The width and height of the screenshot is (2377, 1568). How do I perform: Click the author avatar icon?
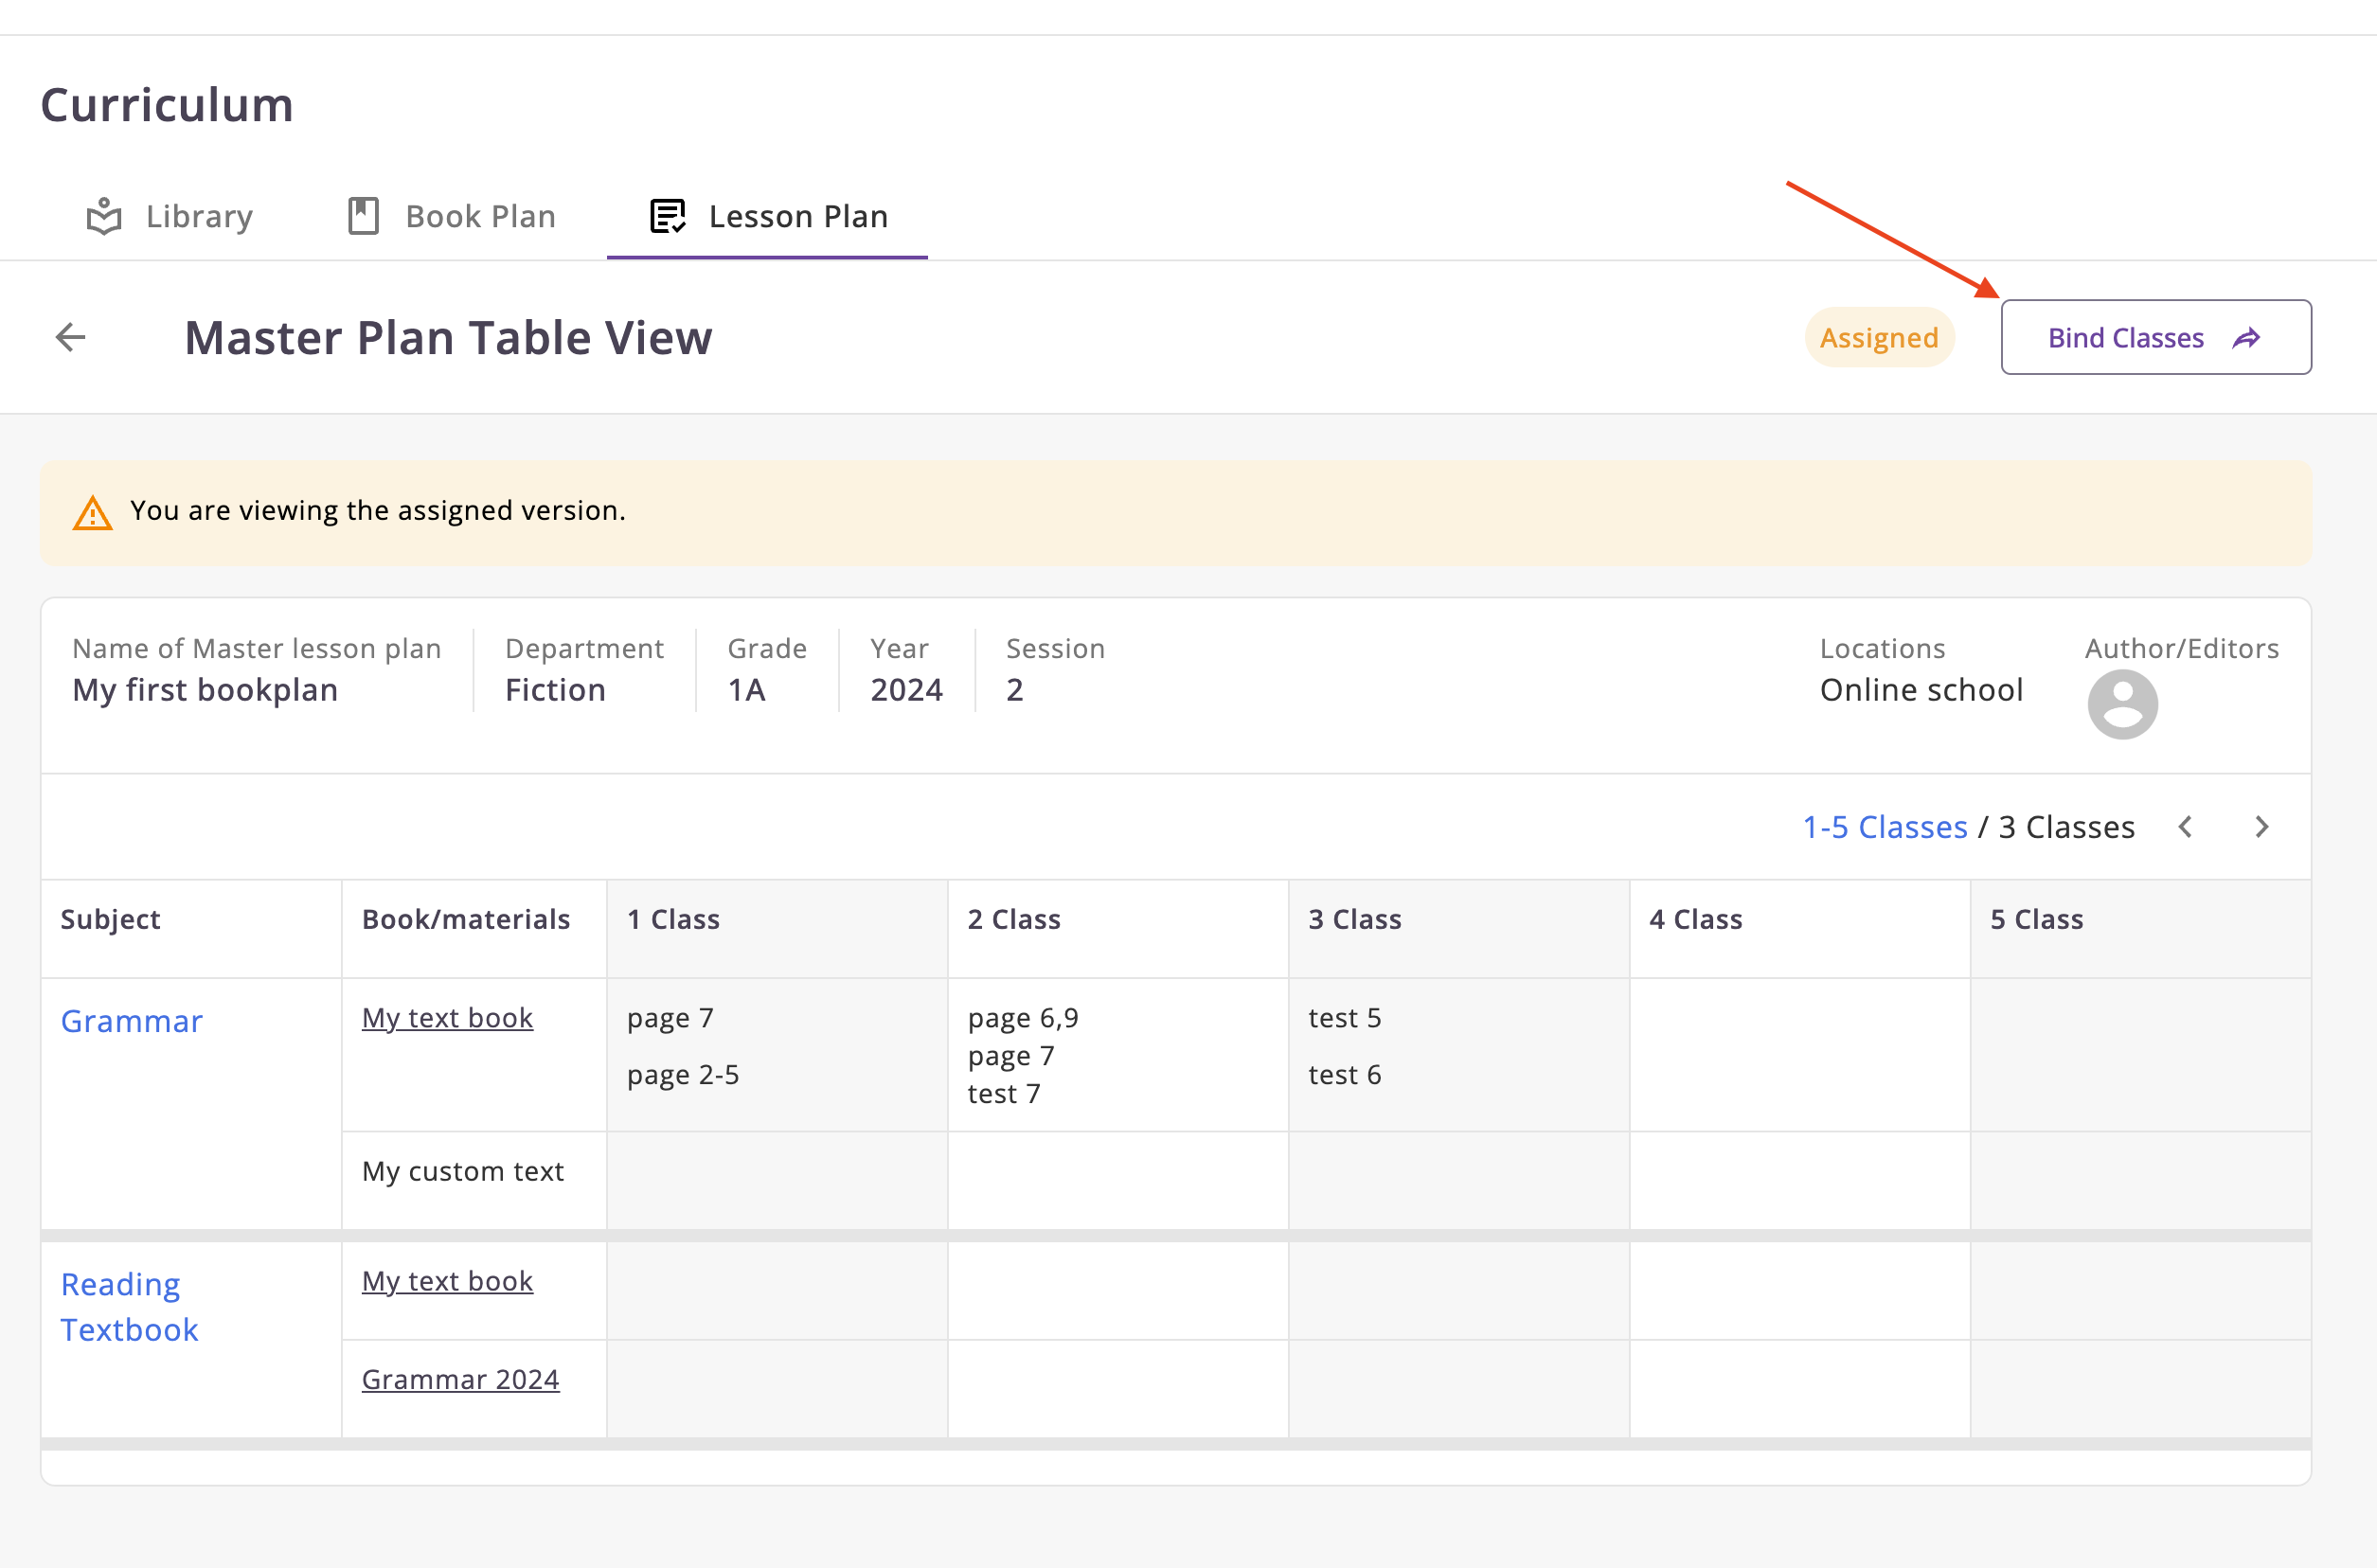click(2122, 704)
